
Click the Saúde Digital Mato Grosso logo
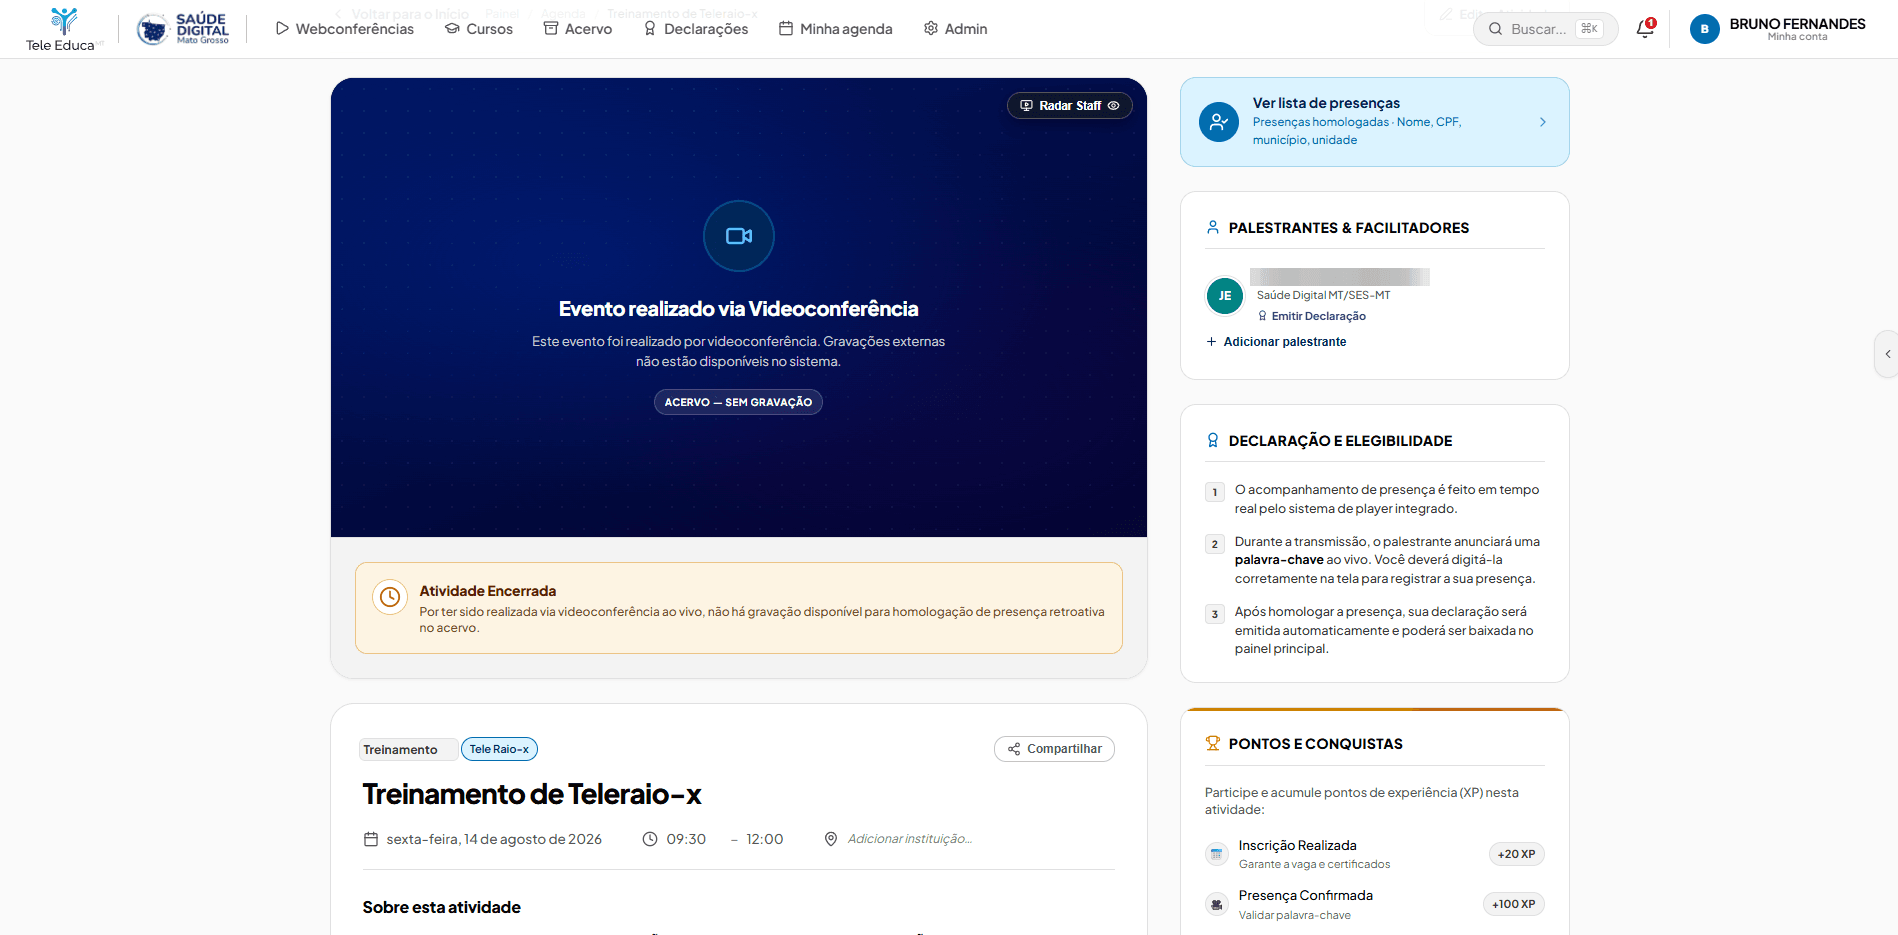pos(183,29)
